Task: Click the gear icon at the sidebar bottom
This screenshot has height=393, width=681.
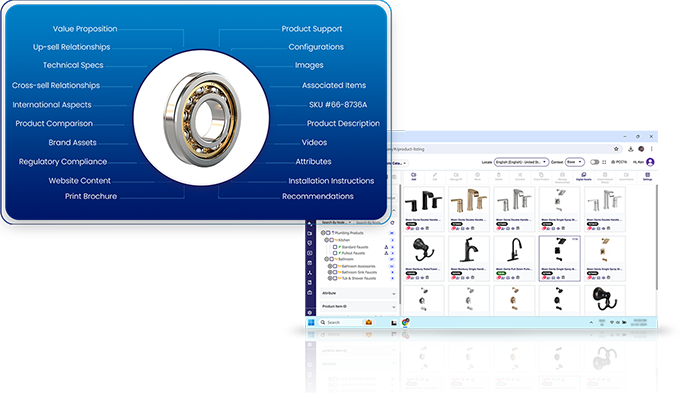Action: click(x=310, y=312)
